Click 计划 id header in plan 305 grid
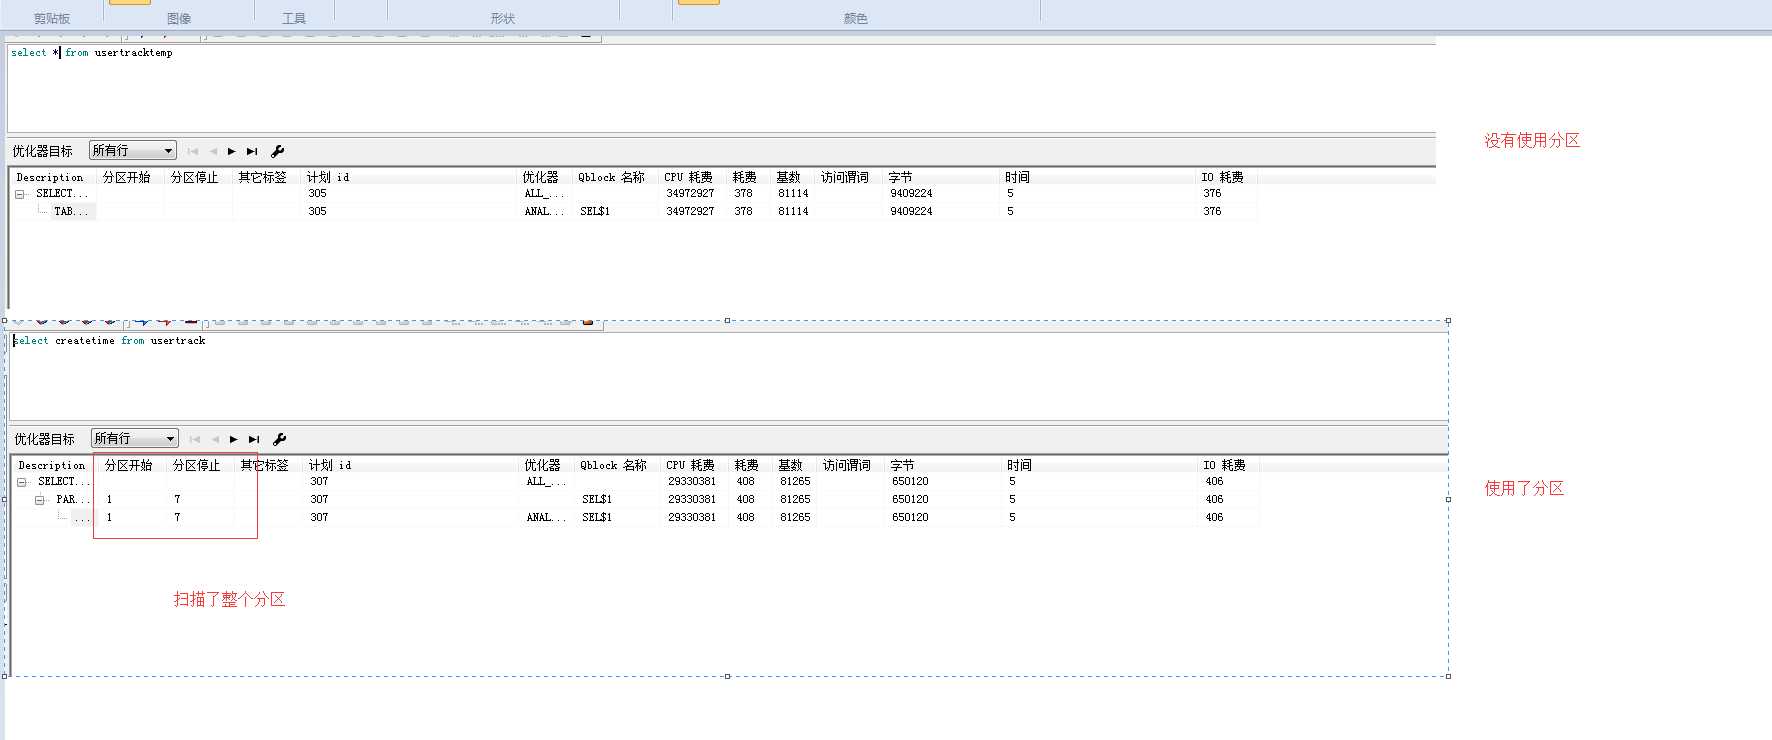Screen dimensions: 1772x740 (x=328, y=177)
